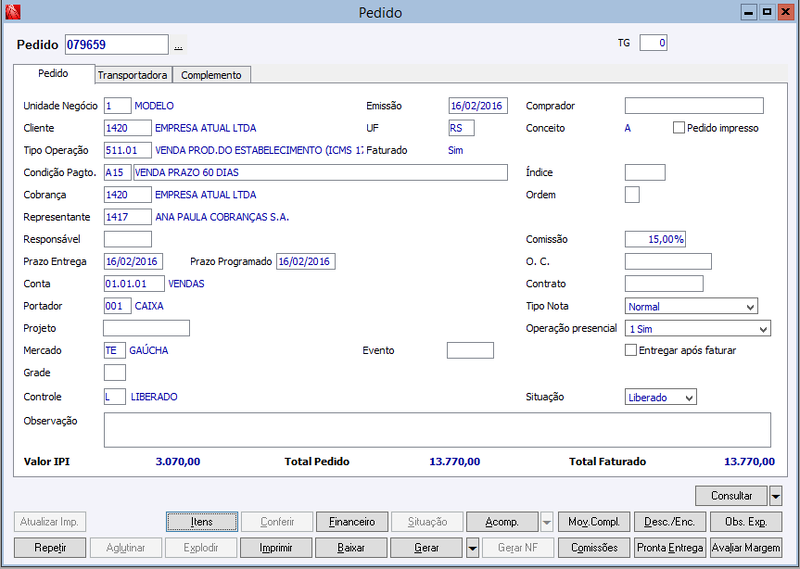Focus the Pedido number field 079659
The width and height of the screenshot is (800, 569).
[x=116, y=45]
